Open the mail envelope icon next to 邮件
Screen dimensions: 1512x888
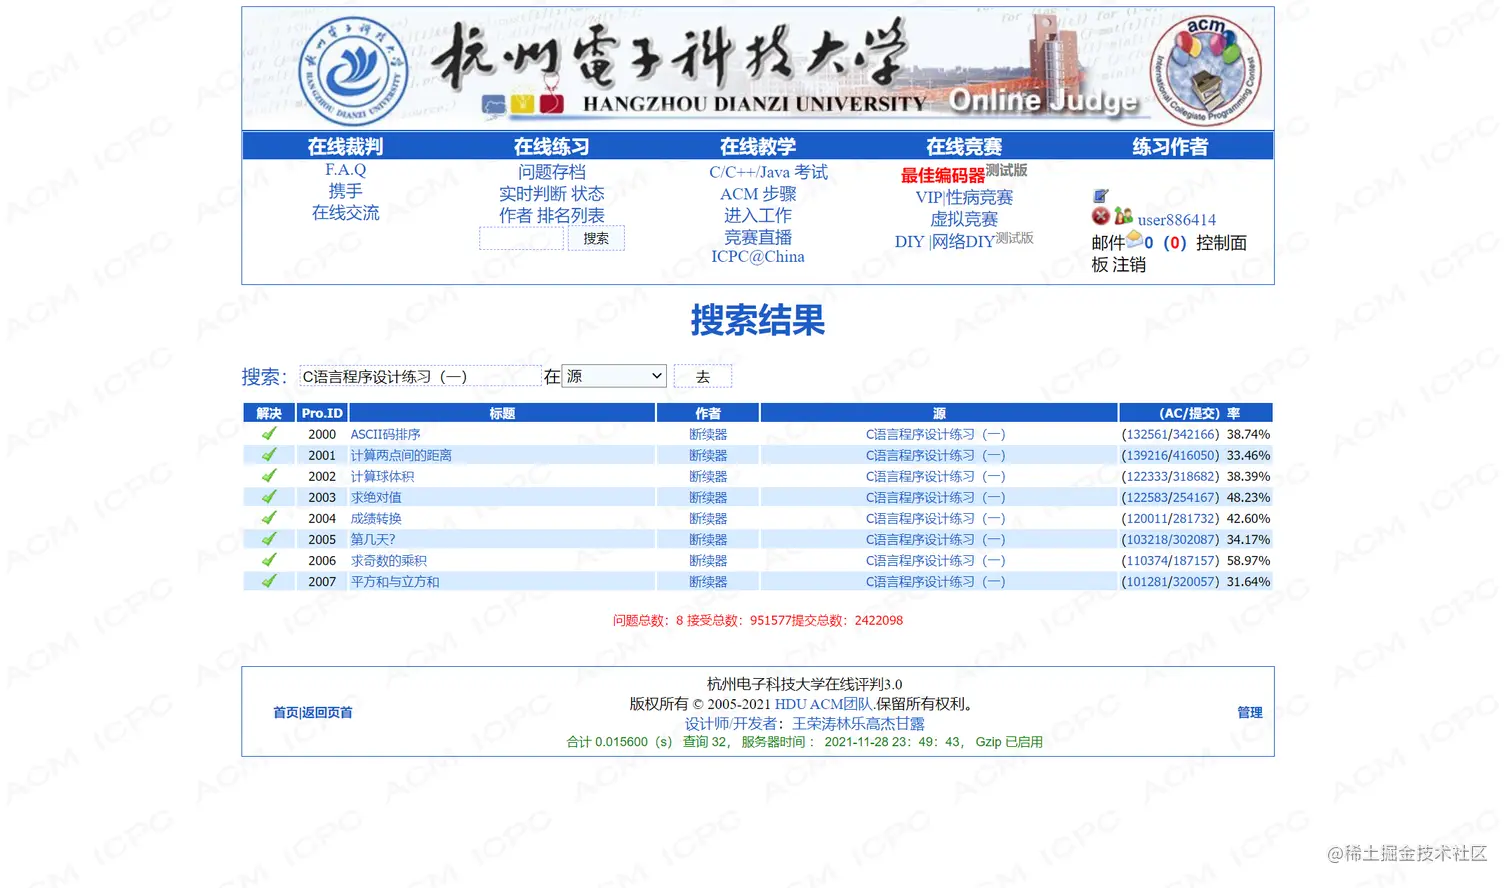(x=1135, y=240)
